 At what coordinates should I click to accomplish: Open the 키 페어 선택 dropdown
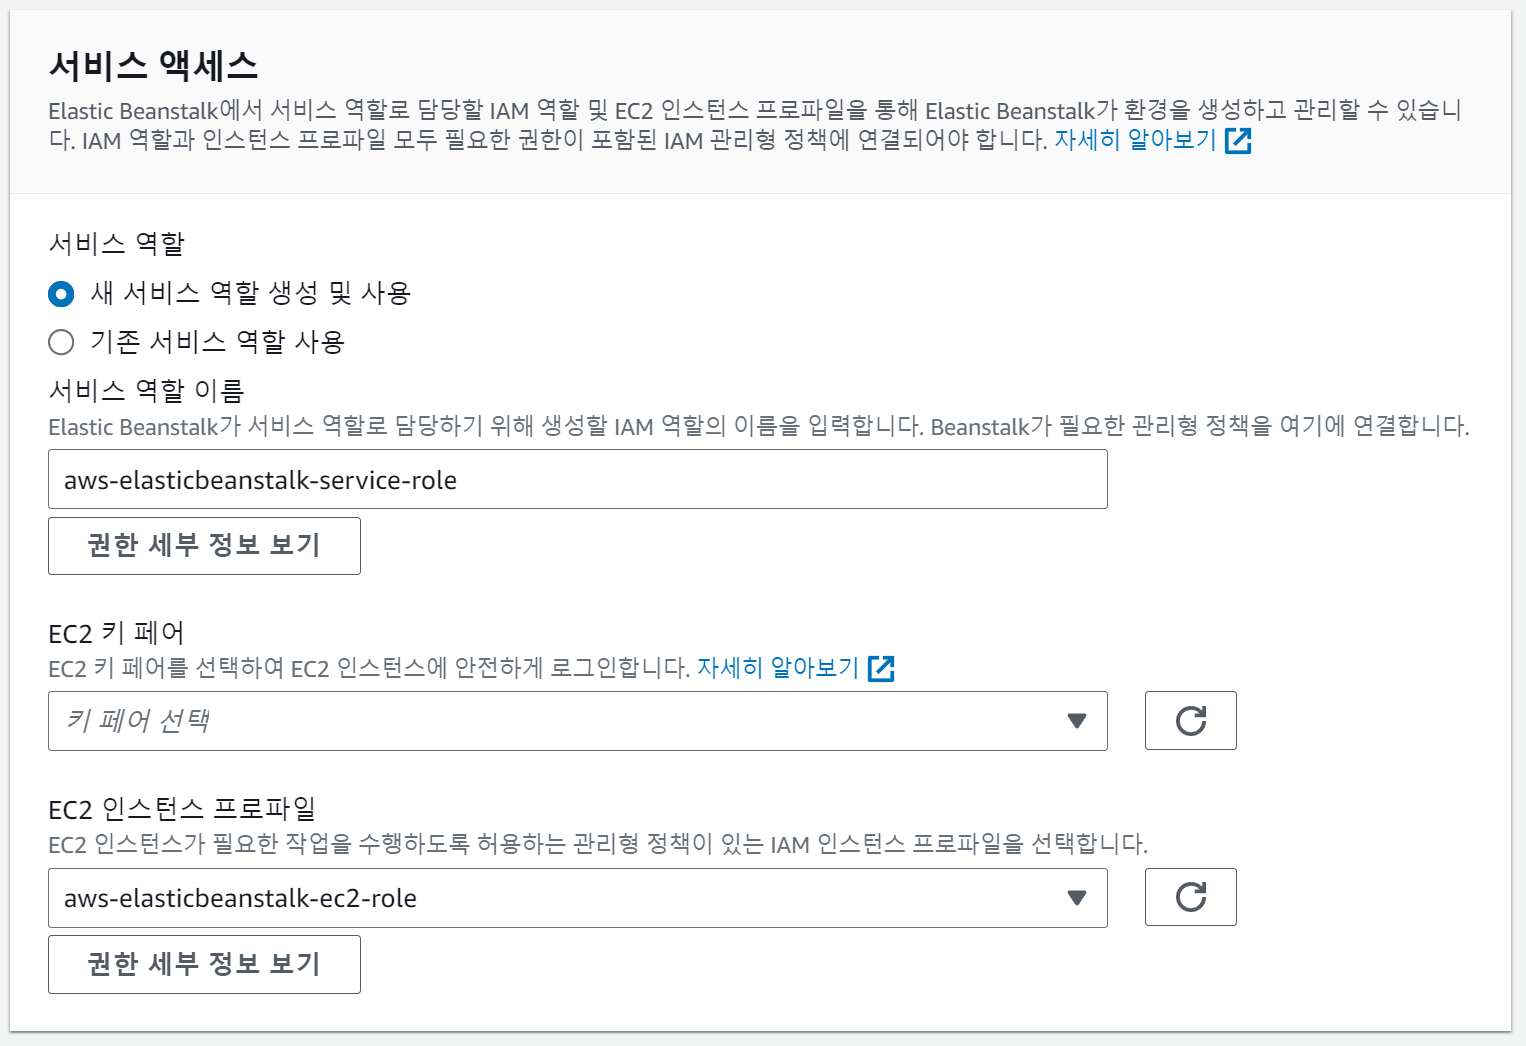point(560,721)
